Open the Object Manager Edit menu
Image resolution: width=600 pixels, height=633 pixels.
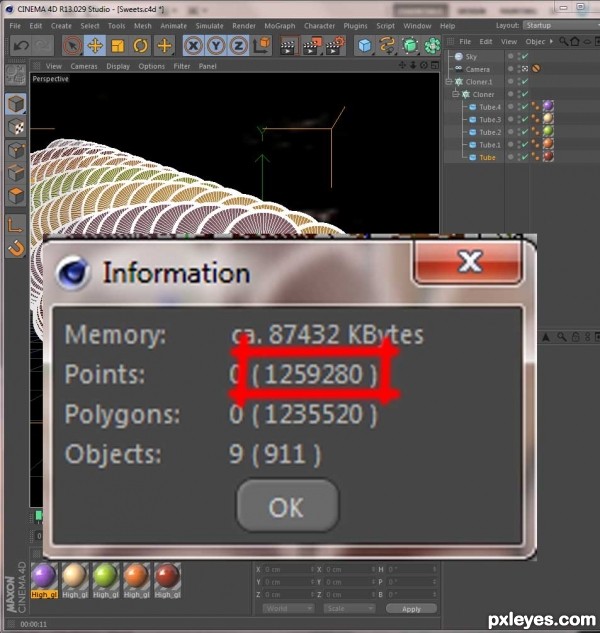click(486, 42)
